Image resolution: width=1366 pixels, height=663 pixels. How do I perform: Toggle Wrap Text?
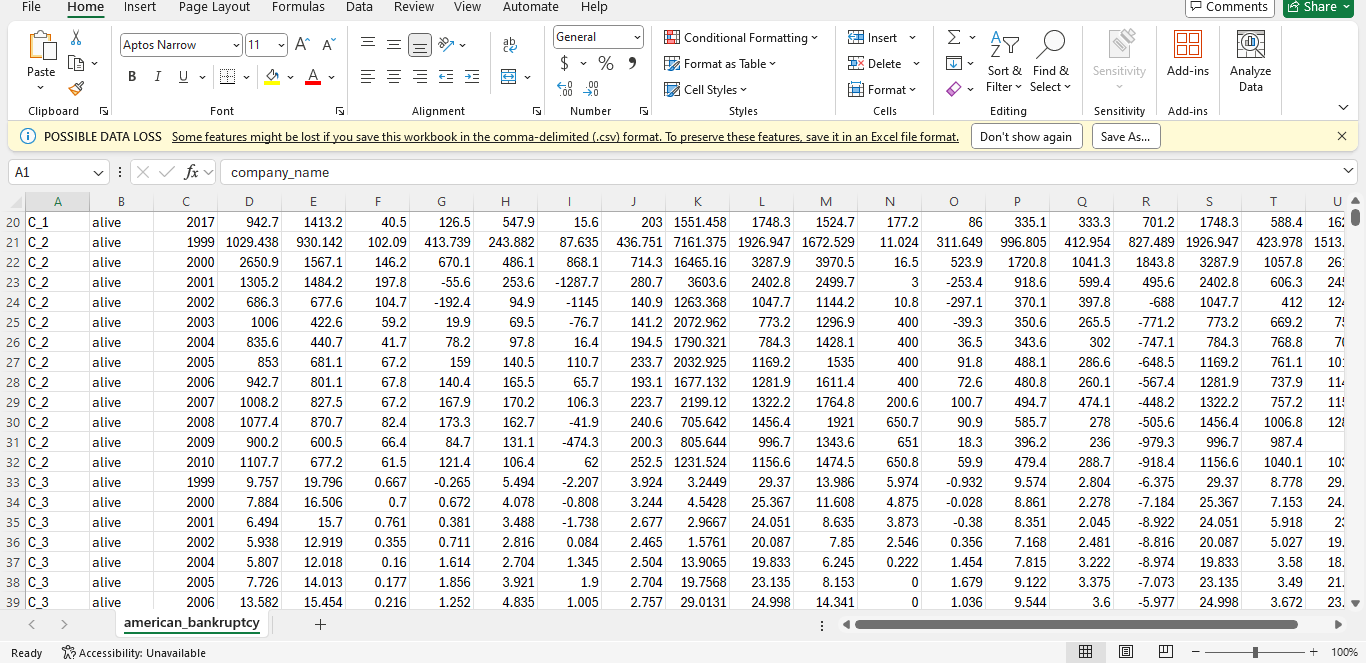509,45
